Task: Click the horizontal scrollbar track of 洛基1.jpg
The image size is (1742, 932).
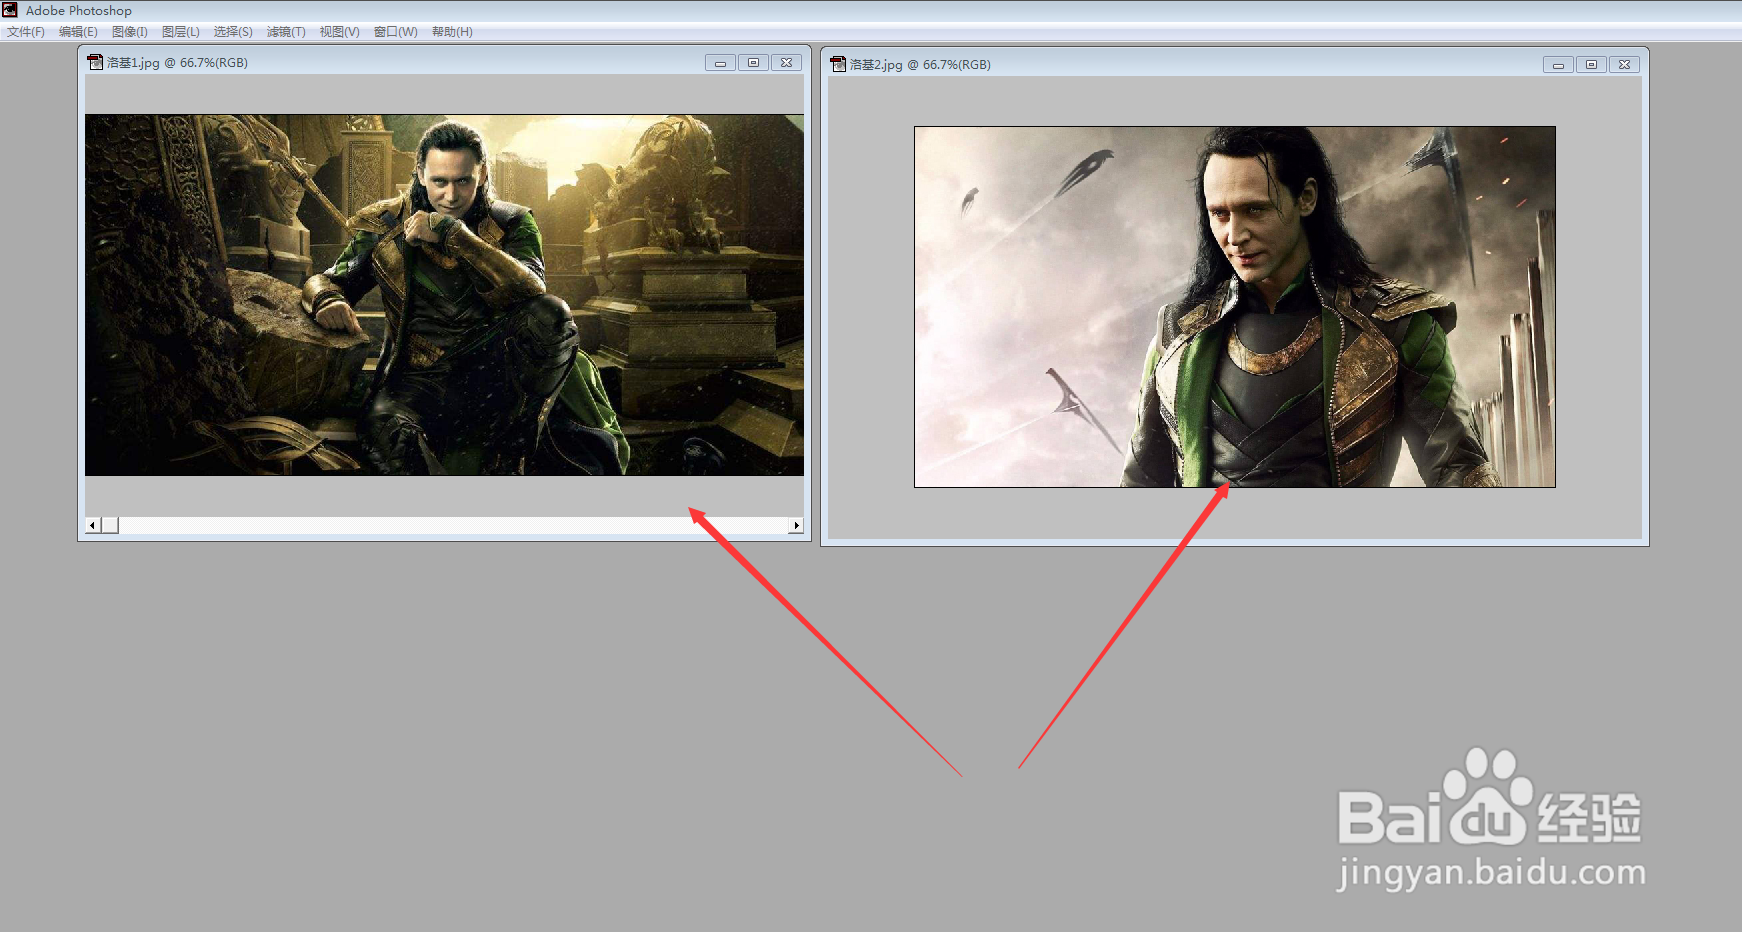Action: coord(453,525)
